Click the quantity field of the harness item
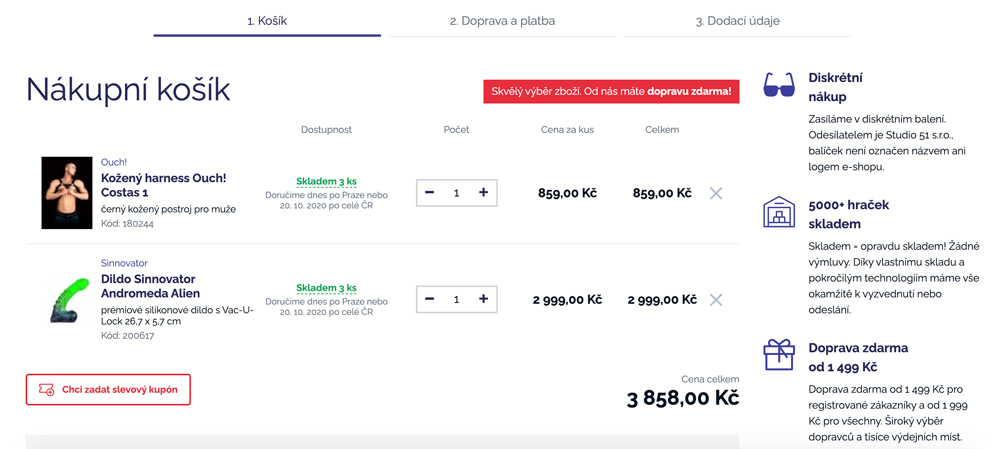 click(456, 193)
